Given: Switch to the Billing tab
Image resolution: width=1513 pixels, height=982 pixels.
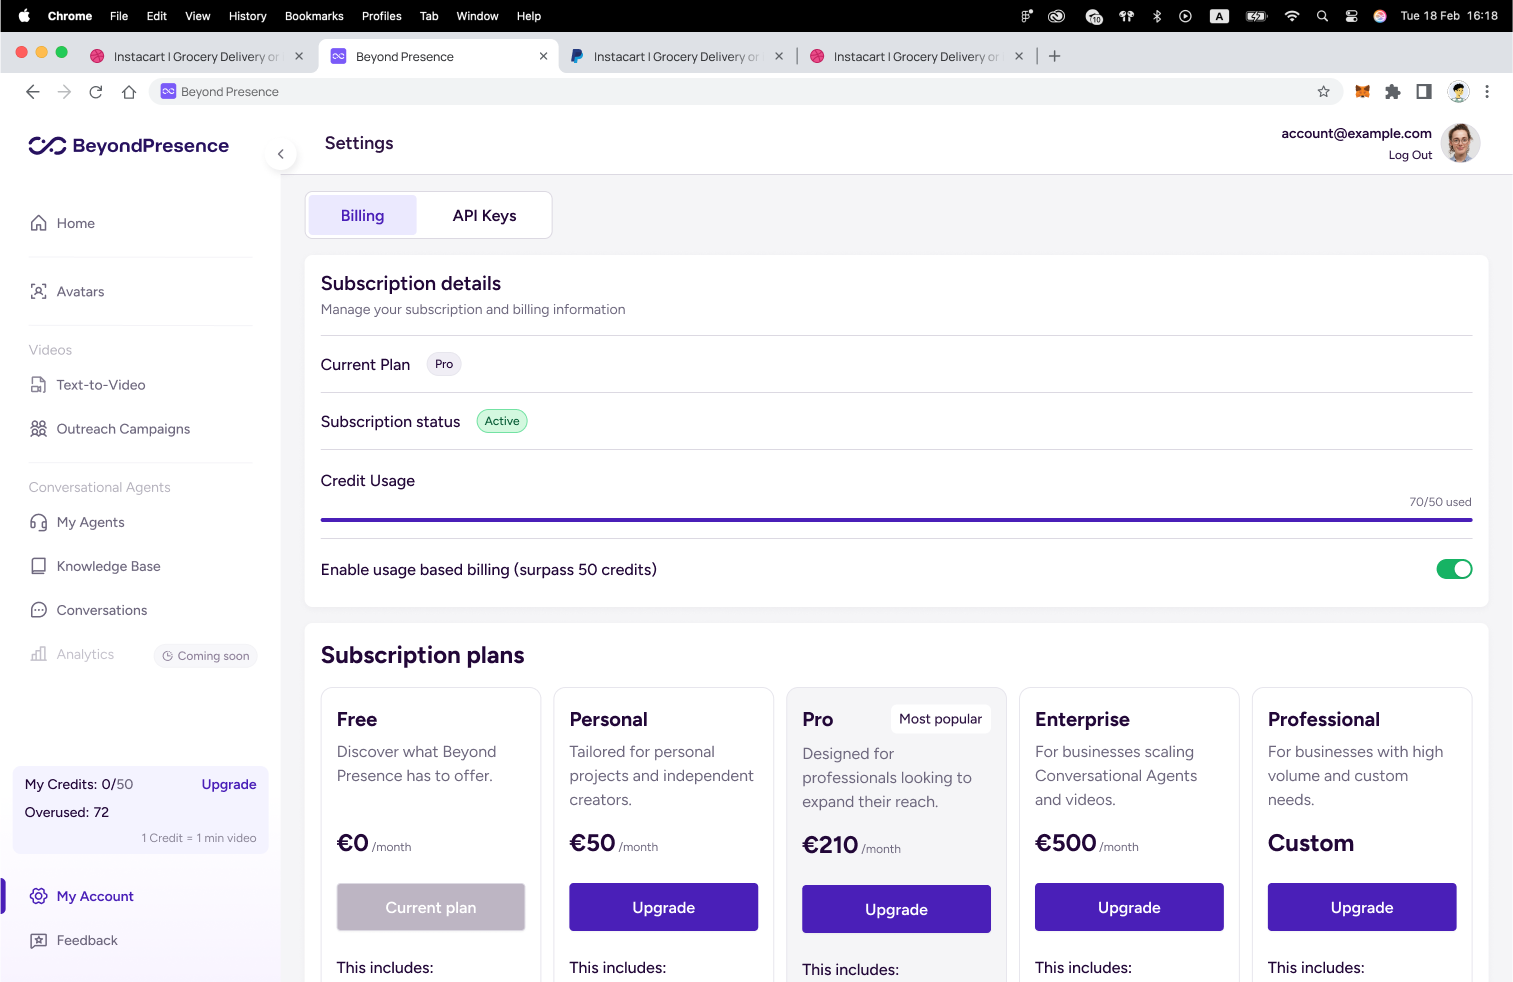Looking at the screenshot, I should point(362,215).
